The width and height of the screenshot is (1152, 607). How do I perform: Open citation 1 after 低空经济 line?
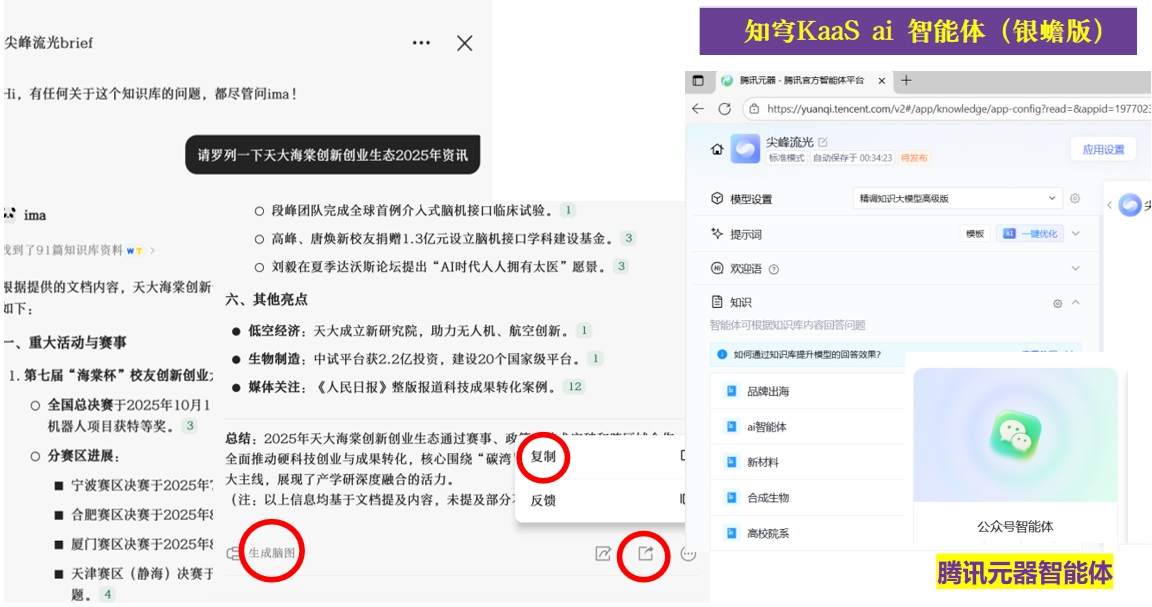(x=583, y=331)
